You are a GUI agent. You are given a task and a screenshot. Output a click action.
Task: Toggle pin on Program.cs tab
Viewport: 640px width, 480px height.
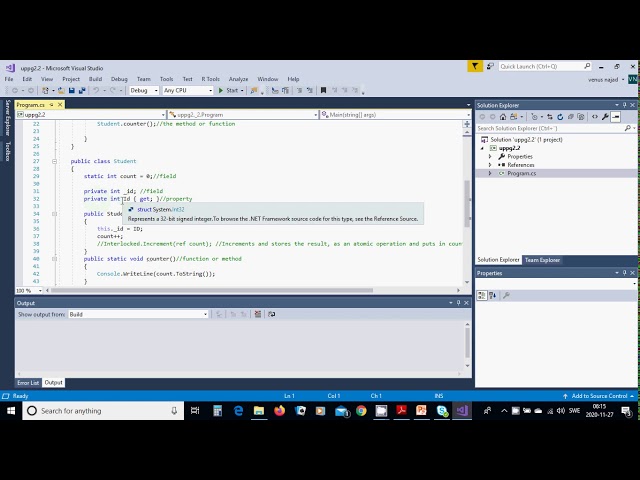(51, 105)
